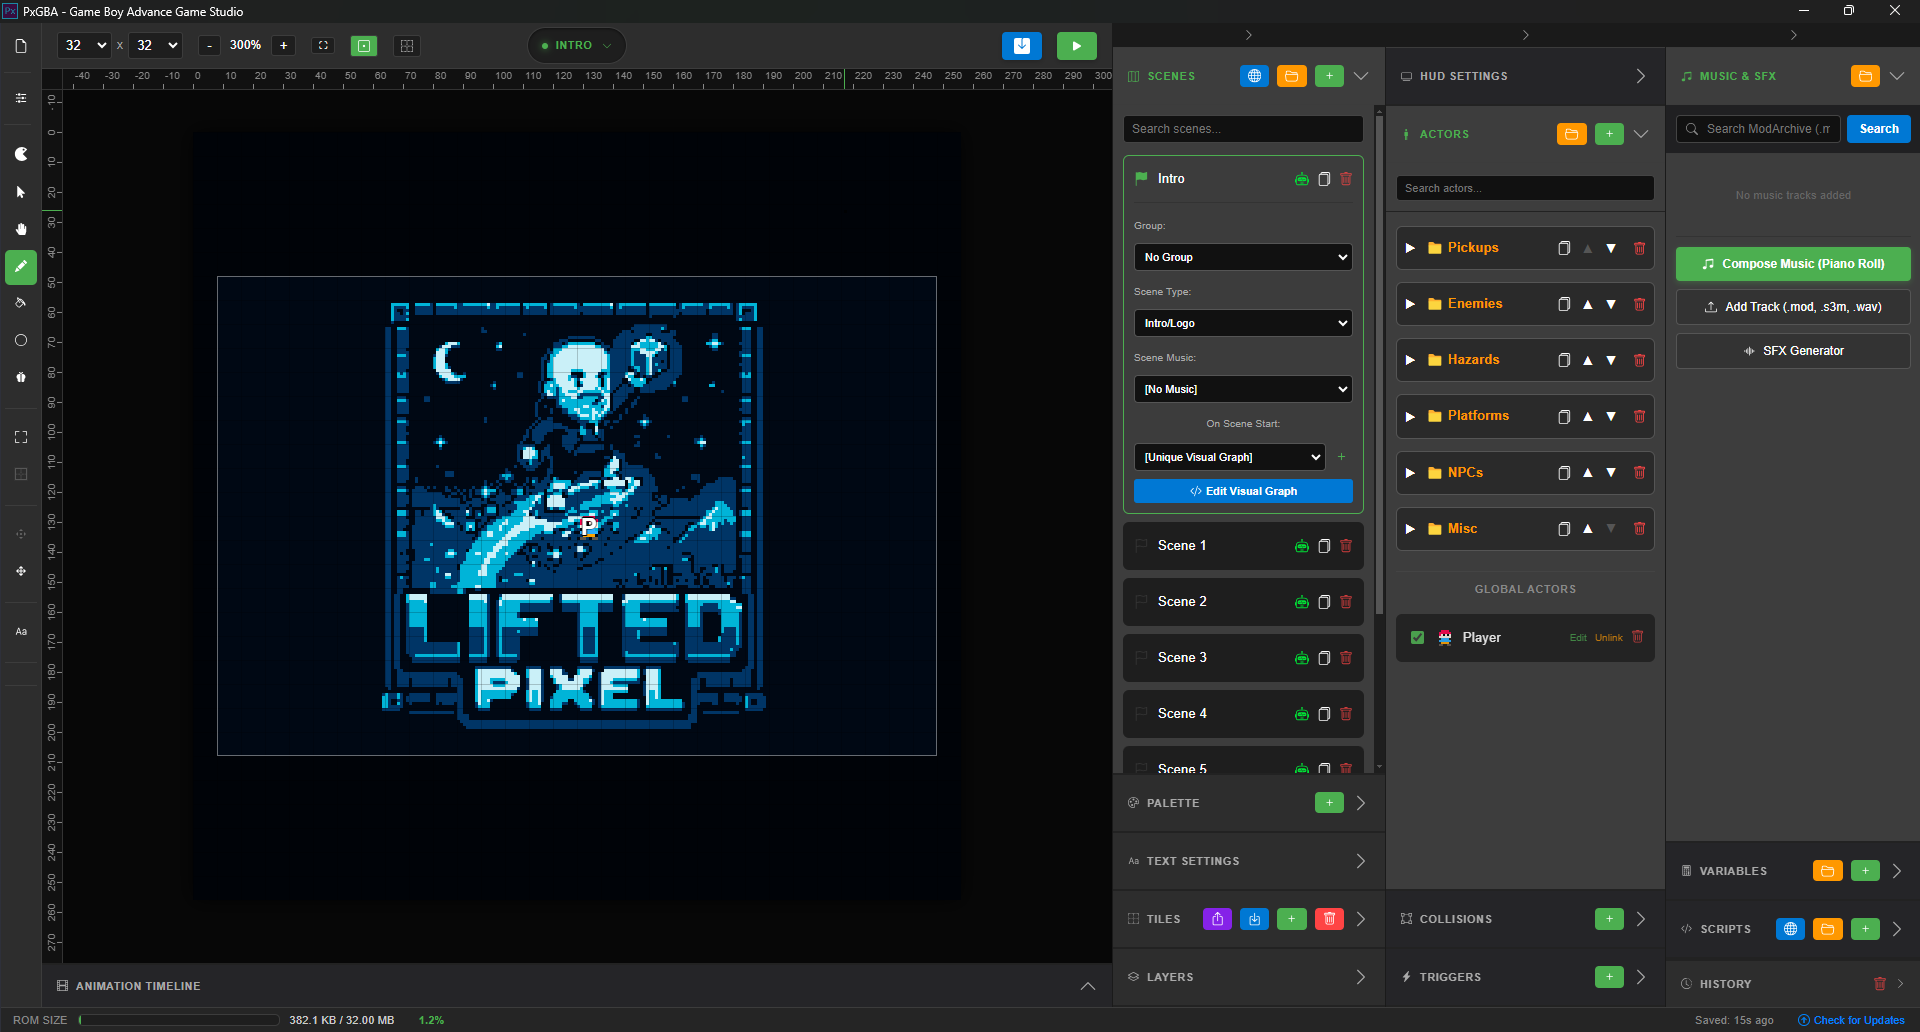The height and width of the screenshot is (1032, 1920).
Task: Expand the Pickups actor folder
Action: [x=1410, y=248]
